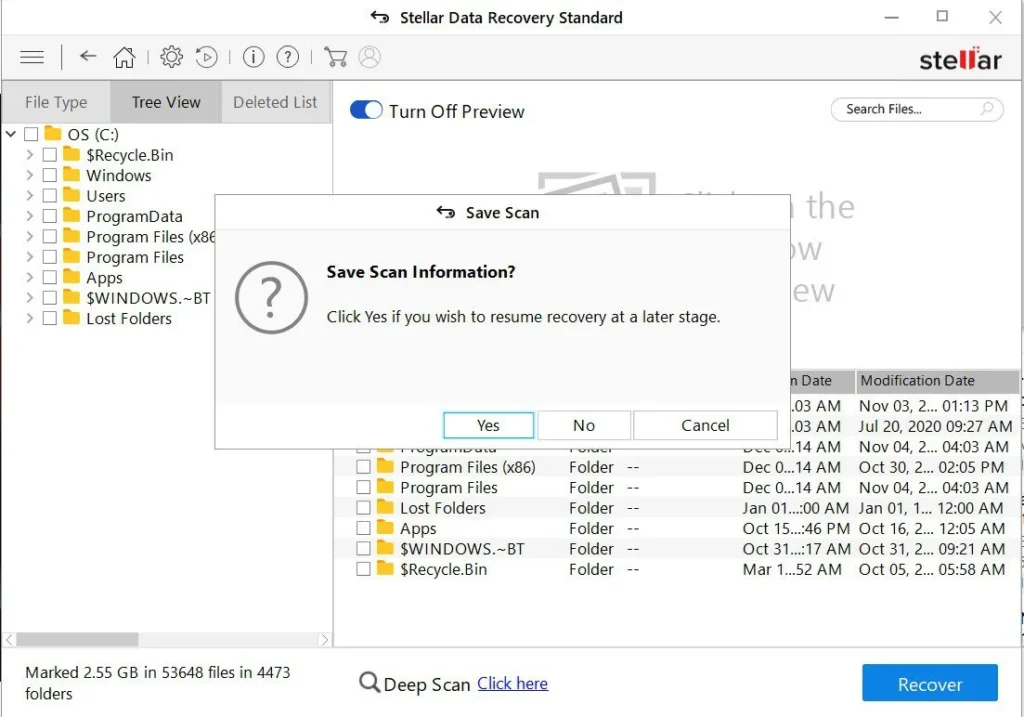Screen dimensions: 1024x717
Task: Click the Windows folder icon in tree
Action: (72, 175)
